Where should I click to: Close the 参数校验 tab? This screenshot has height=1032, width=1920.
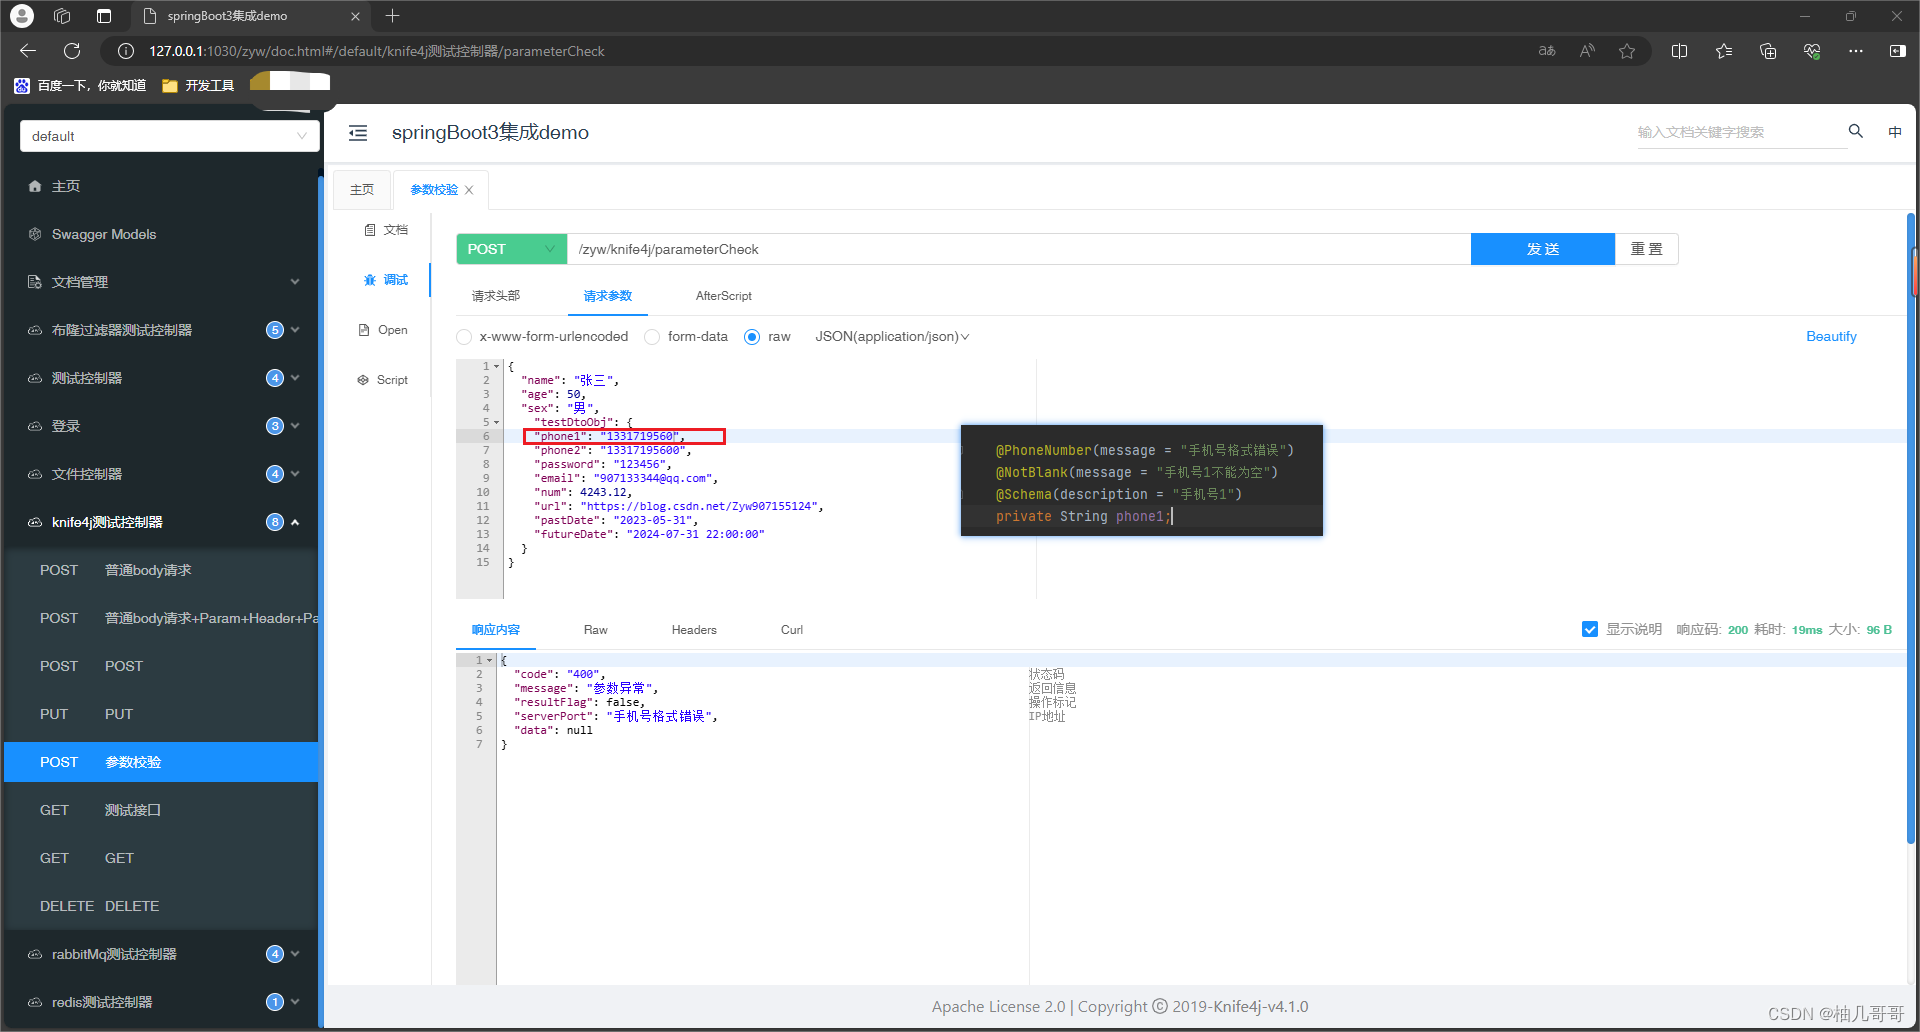(x=469, y=190)
